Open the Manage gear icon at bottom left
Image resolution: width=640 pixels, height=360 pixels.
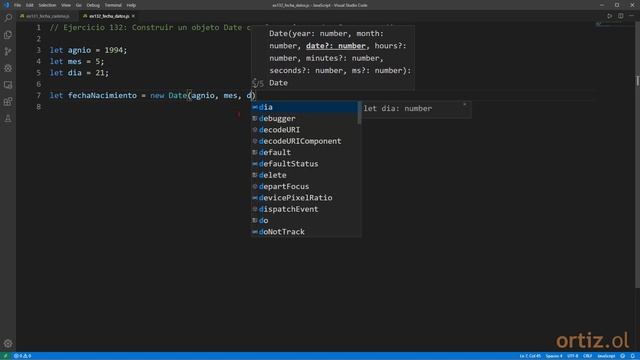pyautogui.click(x=8, y=343)
